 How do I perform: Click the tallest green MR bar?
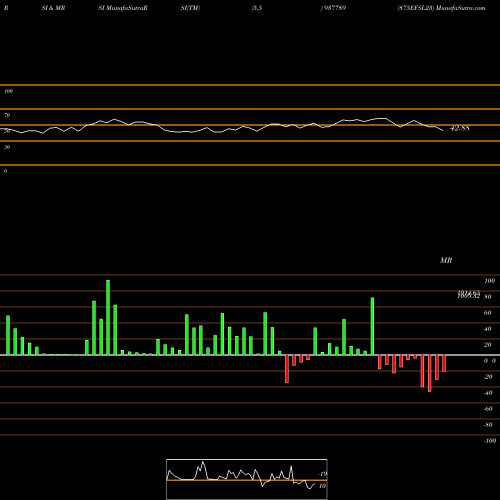108,317
